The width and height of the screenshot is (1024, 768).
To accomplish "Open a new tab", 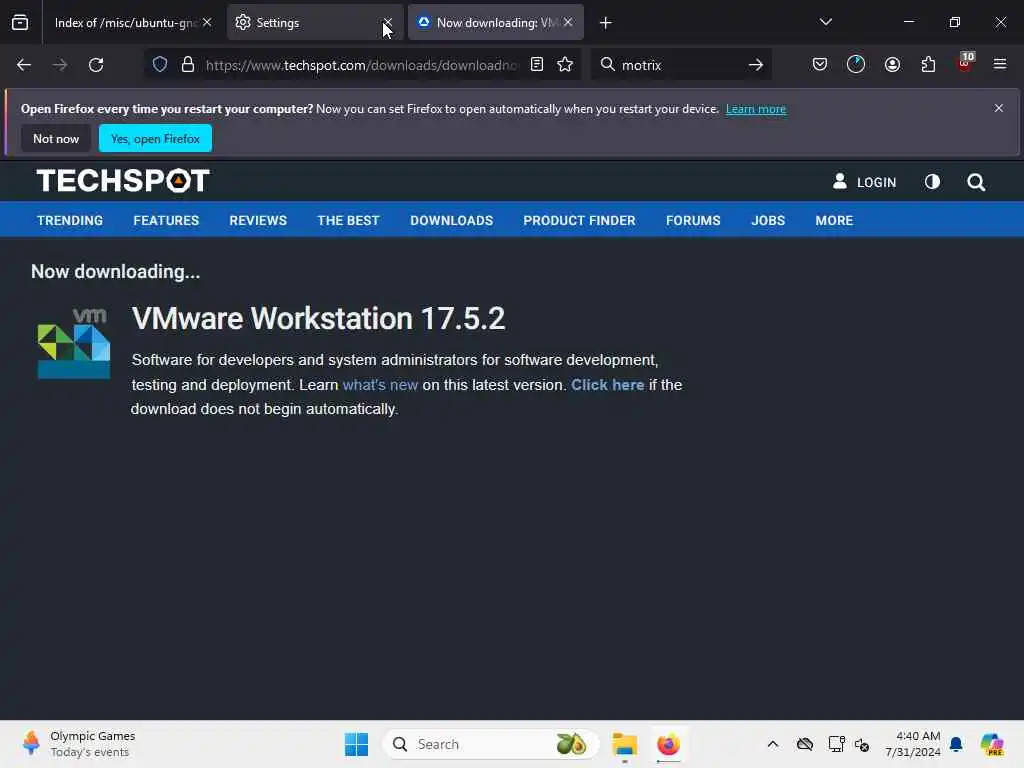I will pos(605,23).
